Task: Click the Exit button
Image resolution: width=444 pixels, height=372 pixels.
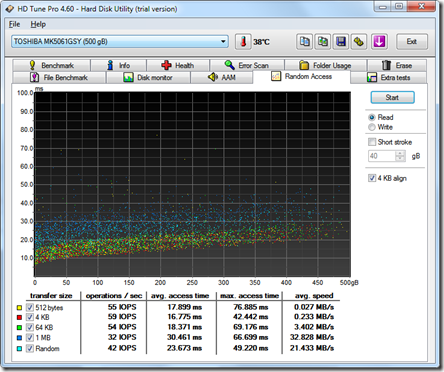Action: [x=412, y=42]
